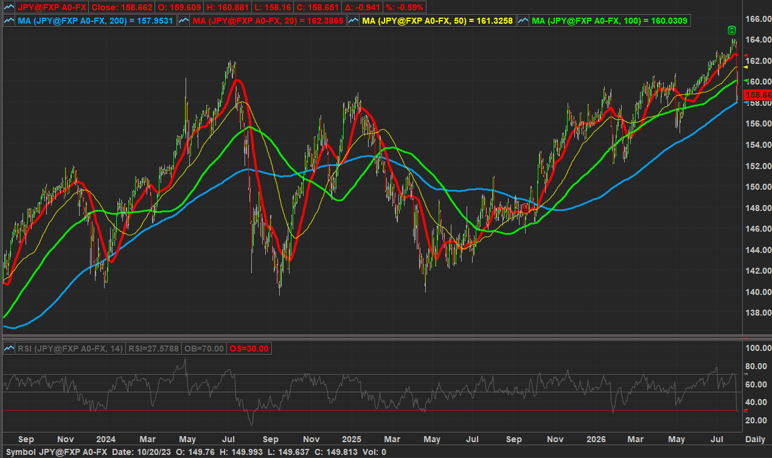Click the red 158.66 current price tag

[758, 95]
